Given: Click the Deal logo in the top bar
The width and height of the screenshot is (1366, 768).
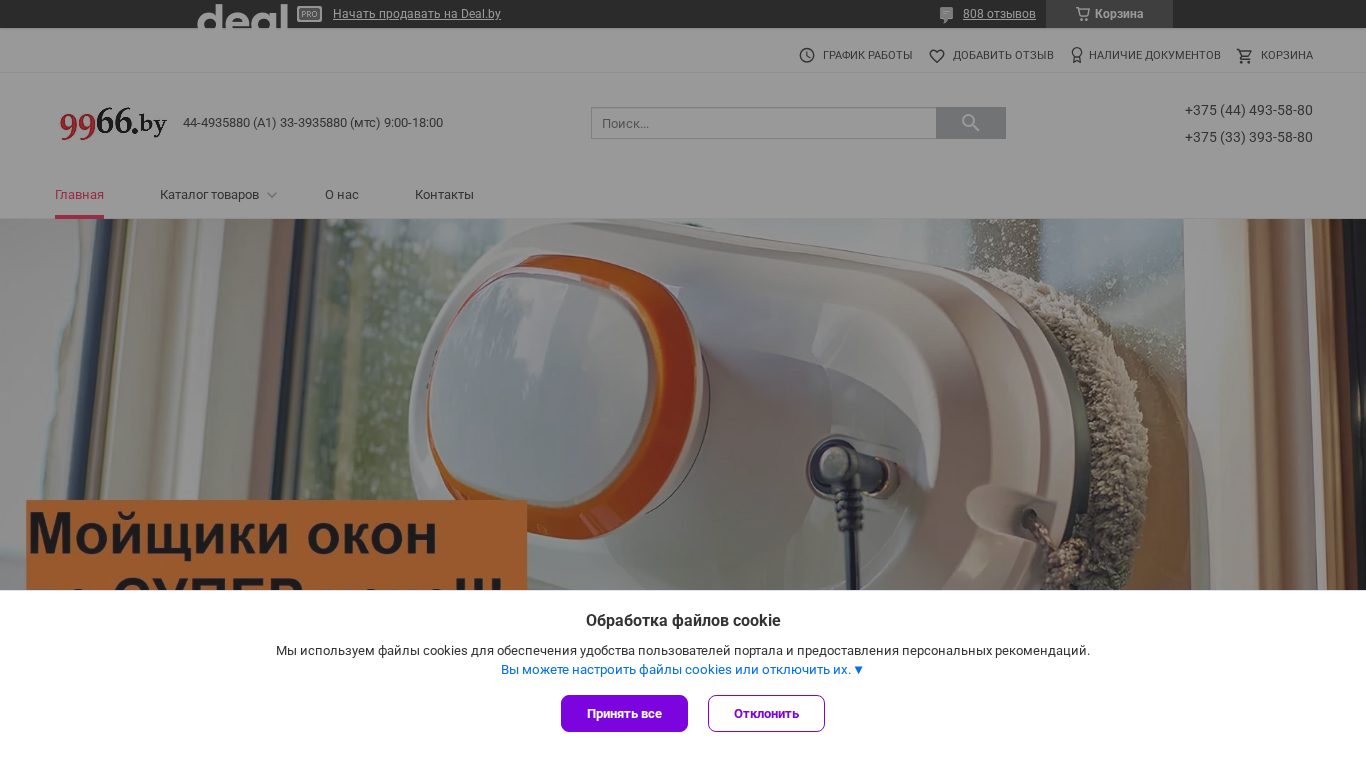Looking at the screenshot, I should pos(242,15).
